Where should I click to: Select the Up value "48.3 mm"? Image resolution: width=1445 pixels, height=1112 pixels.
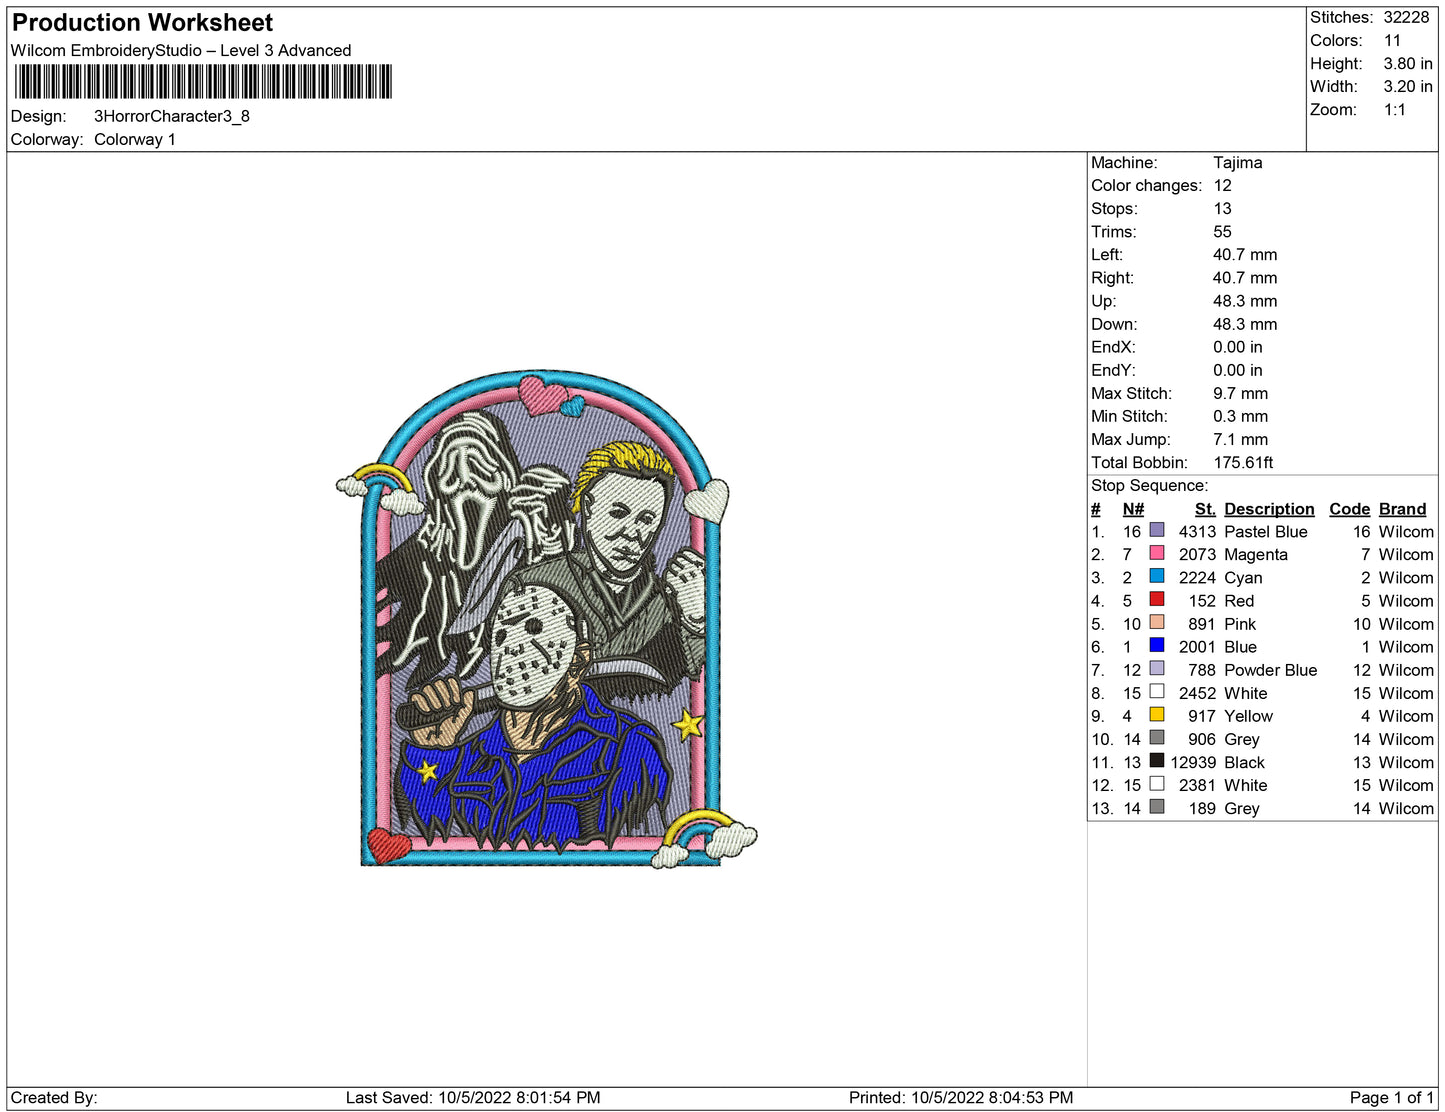(1245, 300)
